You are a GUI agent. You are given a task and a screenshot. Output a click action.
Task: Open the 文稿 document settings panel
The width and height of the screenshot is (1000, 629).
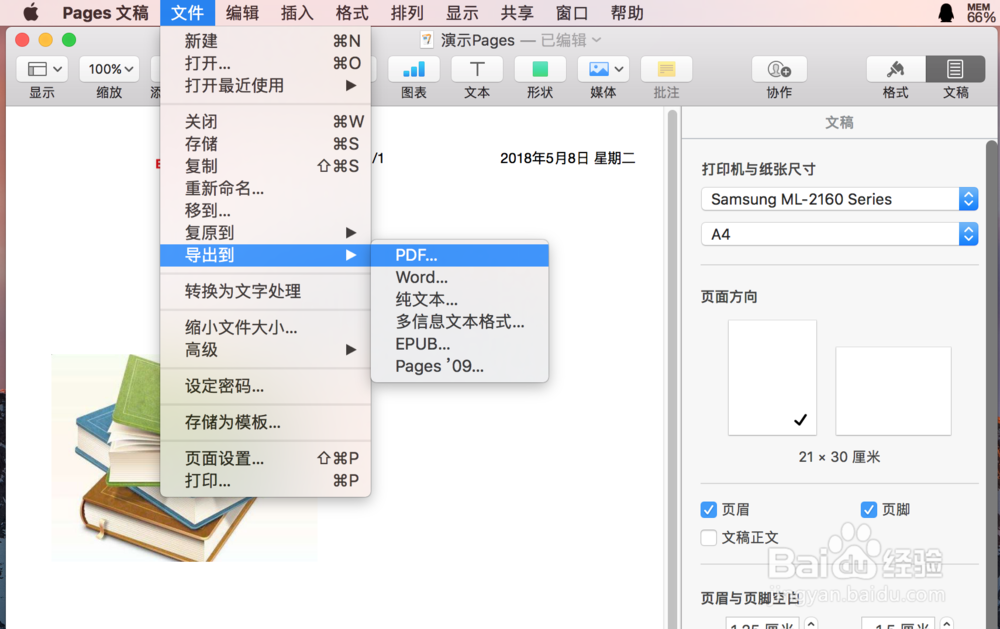pos(955,70)
